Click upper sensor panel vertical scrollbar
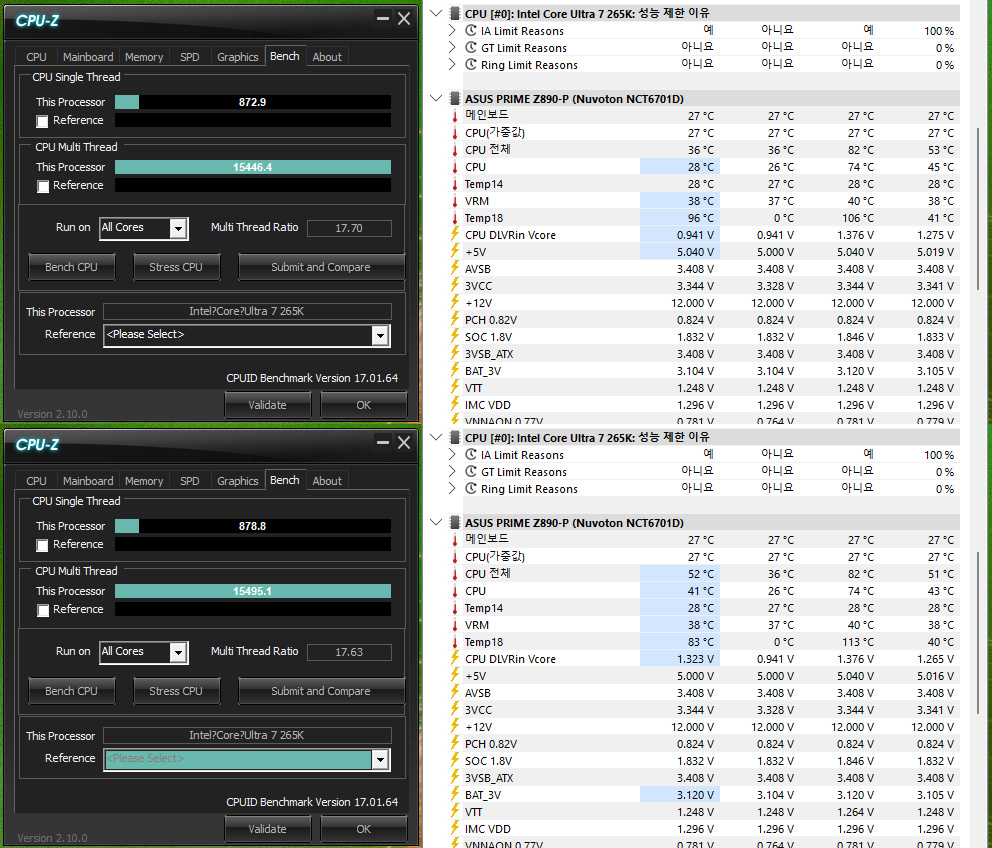 [x=978, y=209]
